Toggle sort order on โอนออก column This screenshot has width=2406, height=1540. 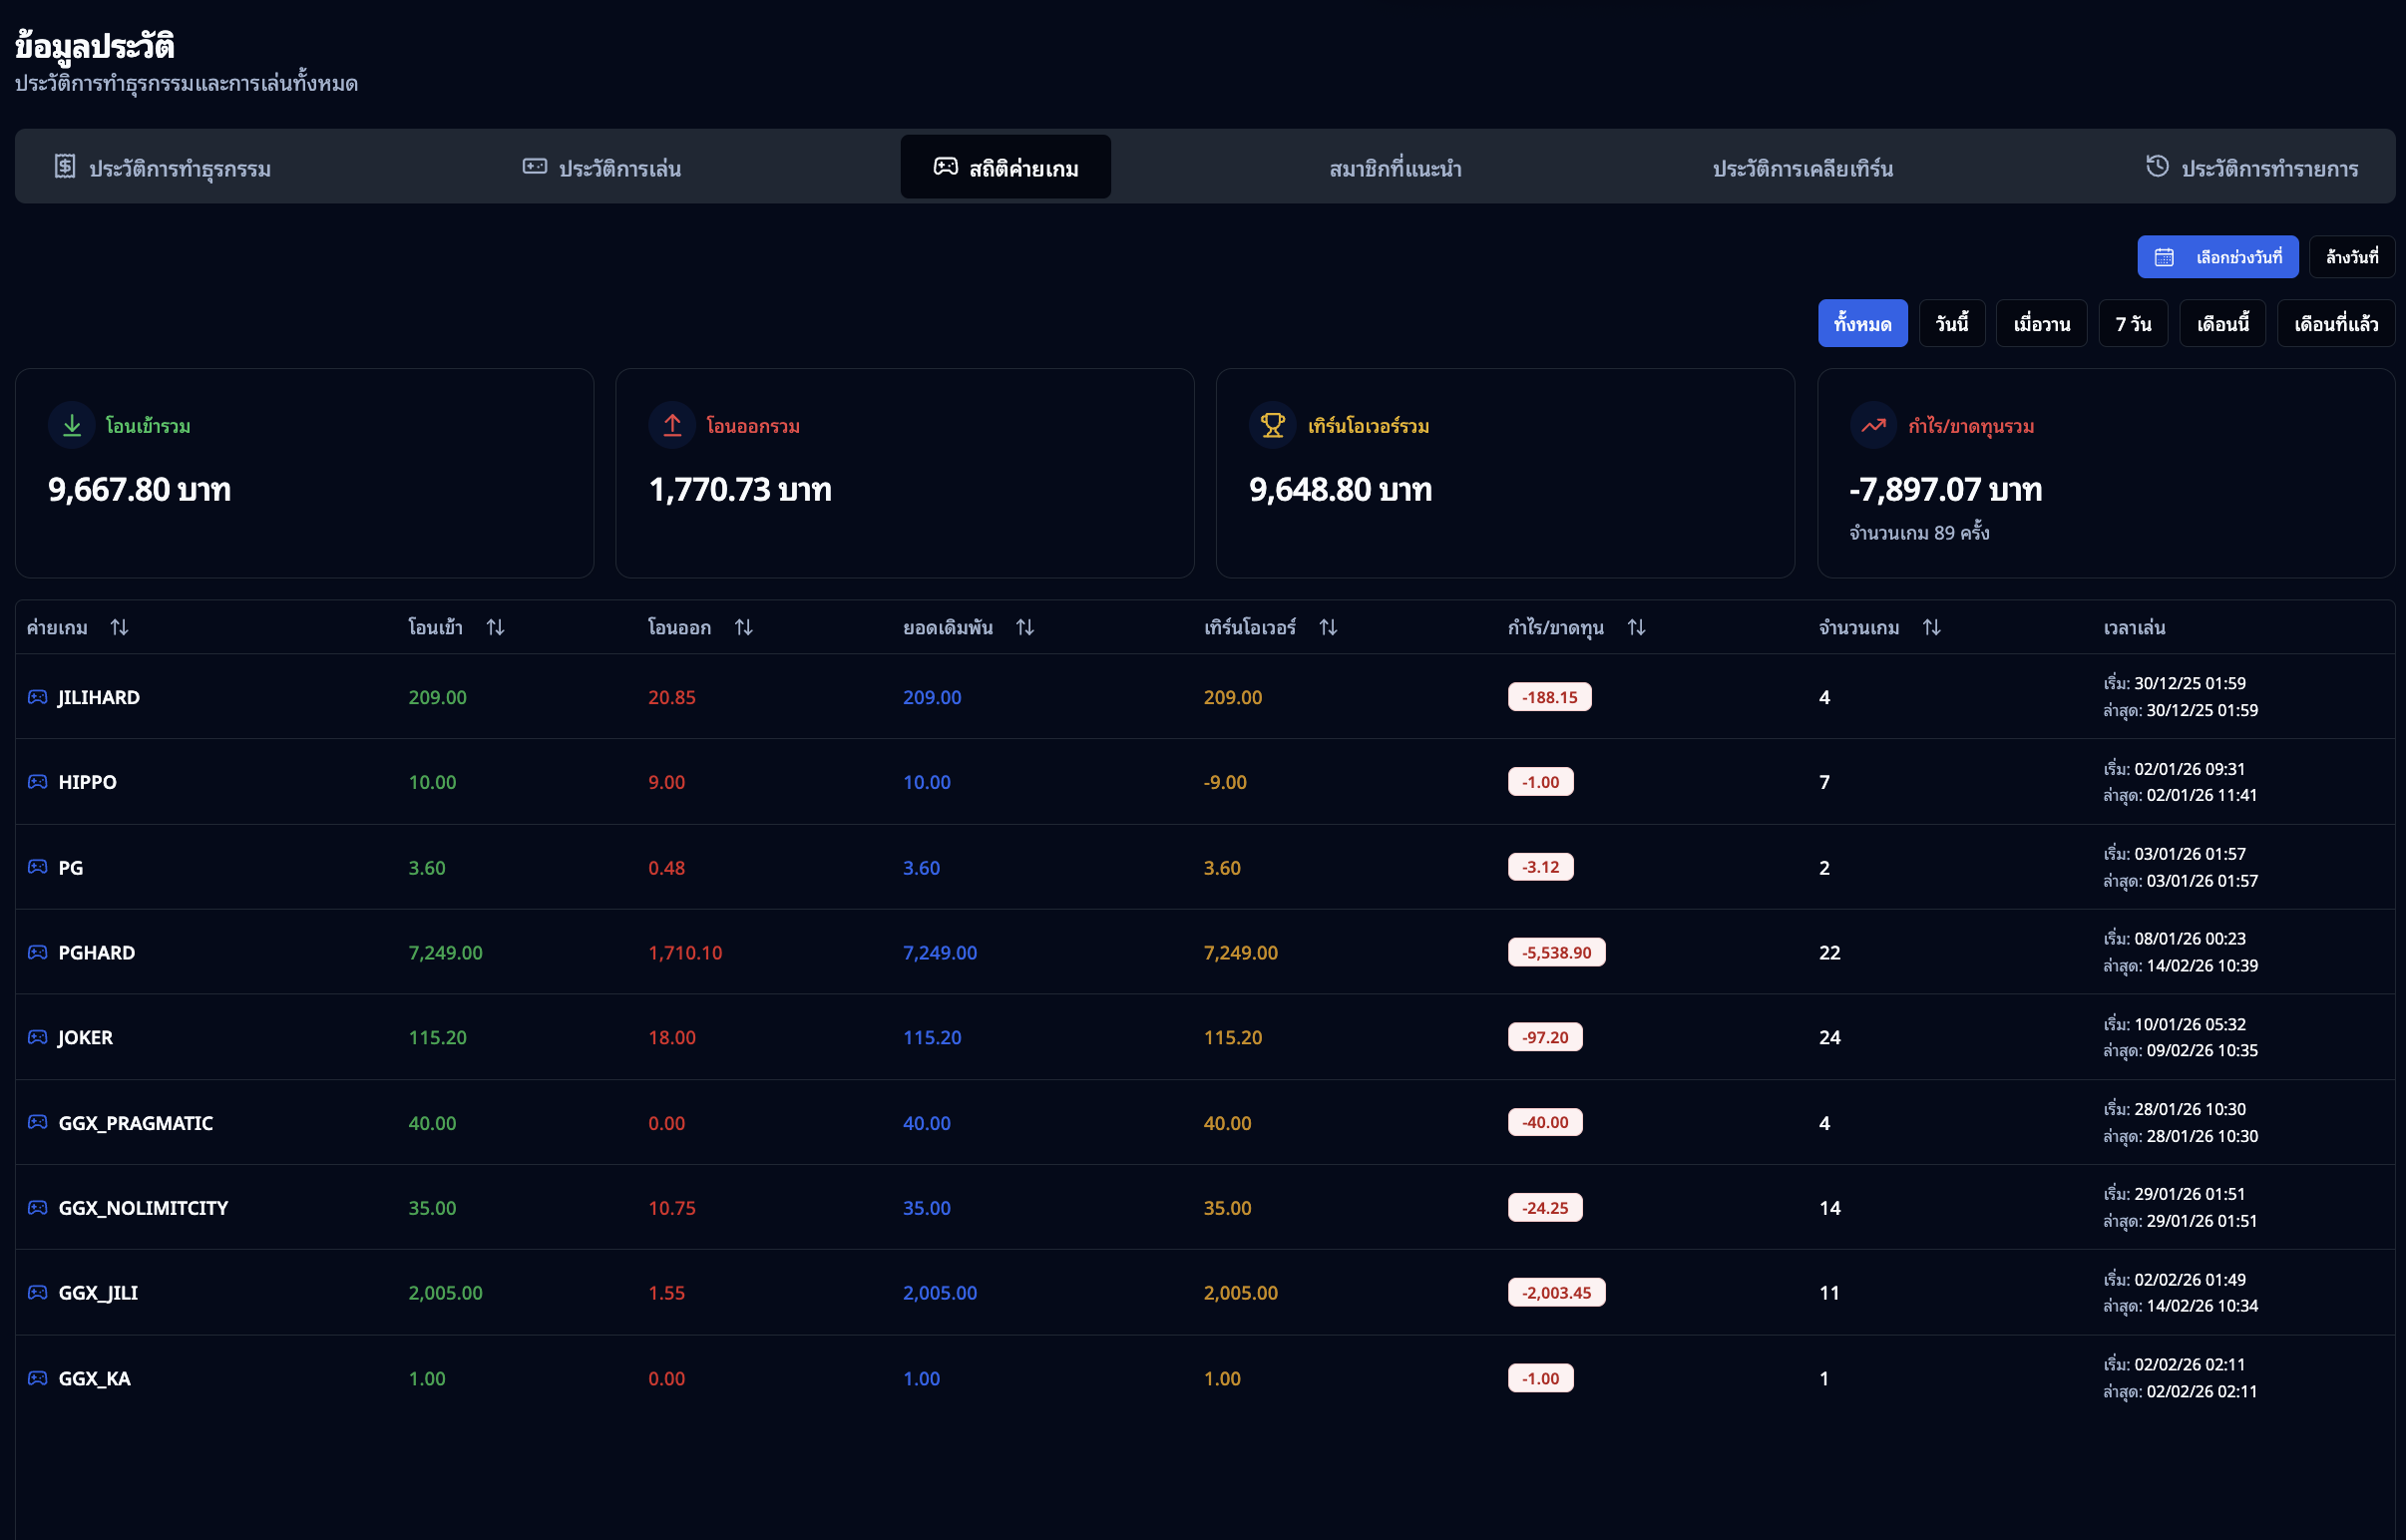[x=743, y=627]
